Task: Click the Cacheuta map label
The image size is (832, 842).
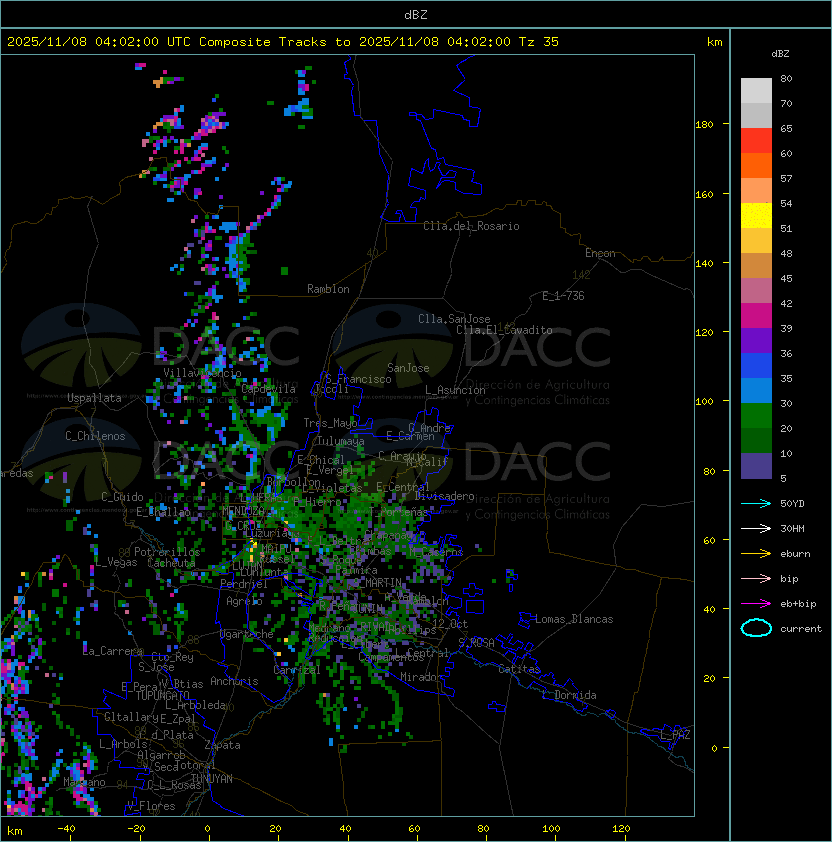Action: click(171, 563)
